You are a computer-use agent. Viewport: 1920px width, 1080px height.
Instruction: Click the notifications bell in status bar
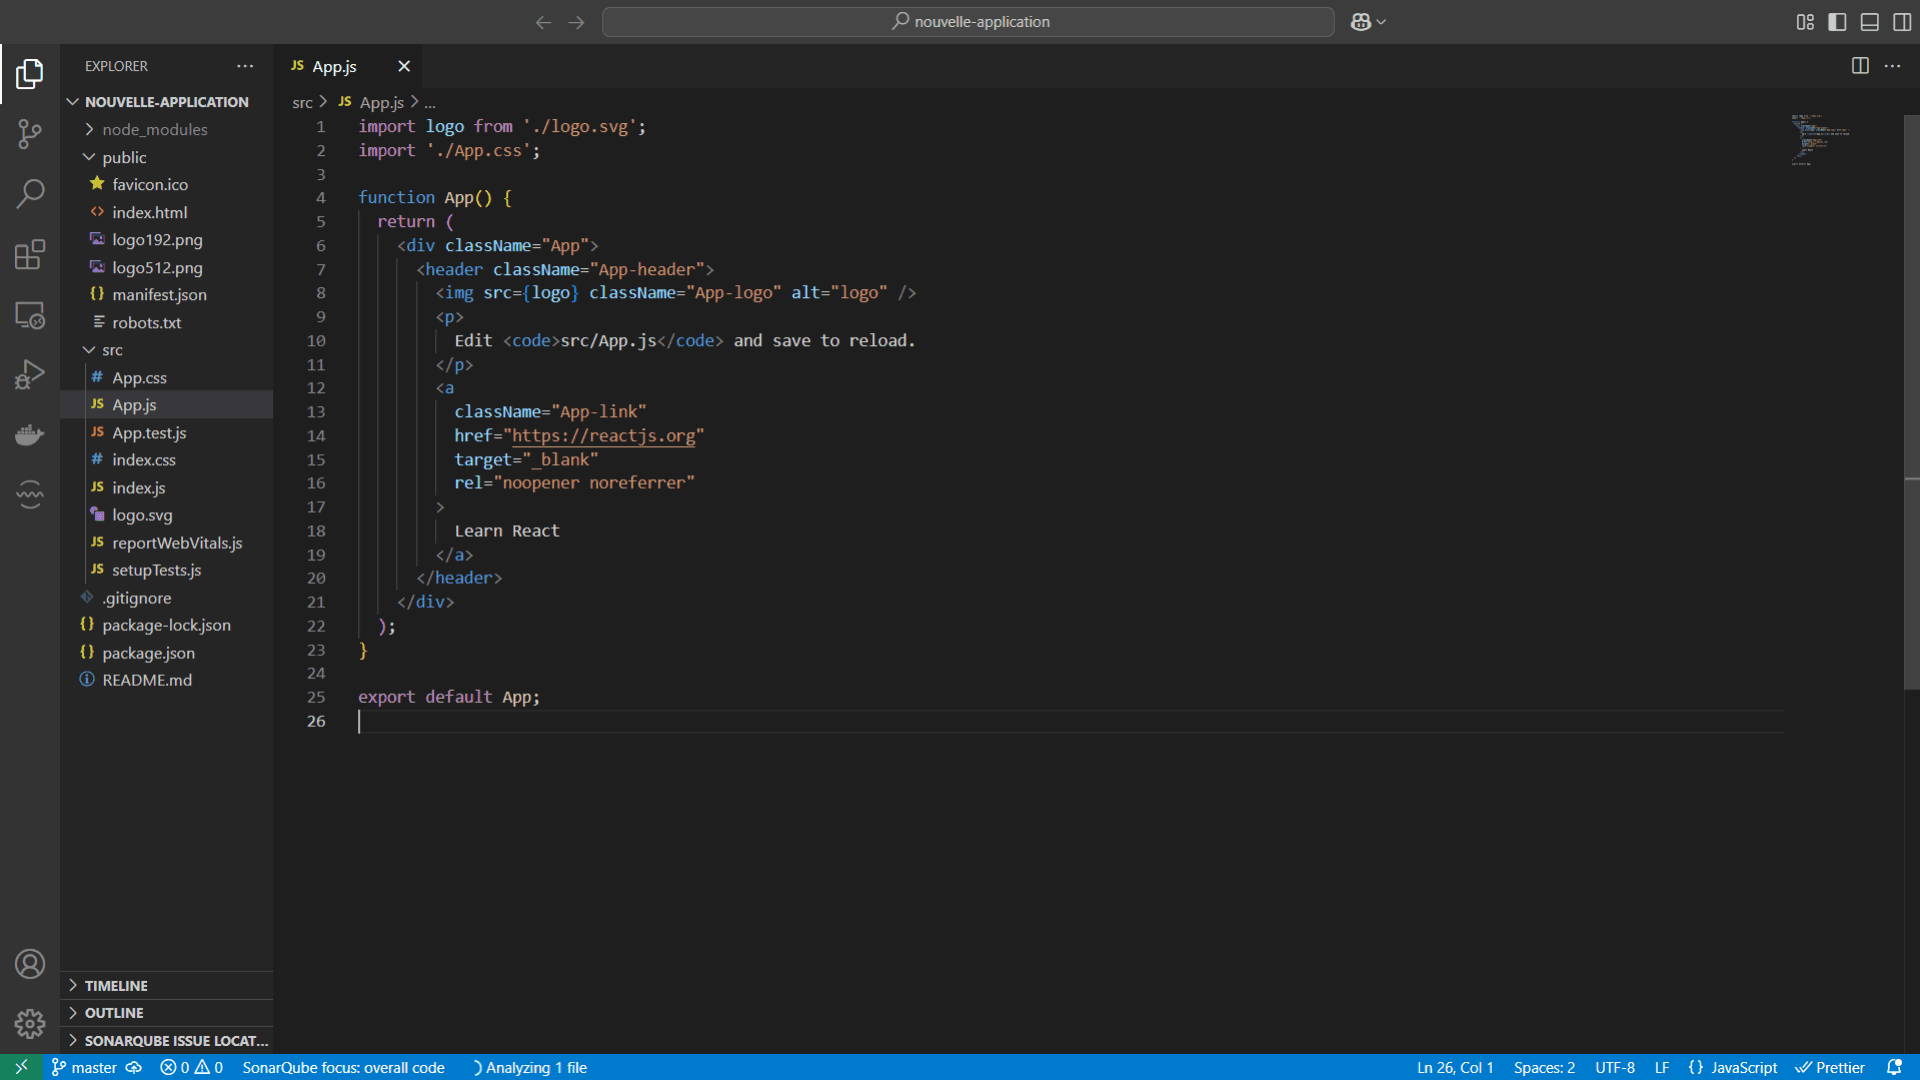(x=1894, y=1067)
